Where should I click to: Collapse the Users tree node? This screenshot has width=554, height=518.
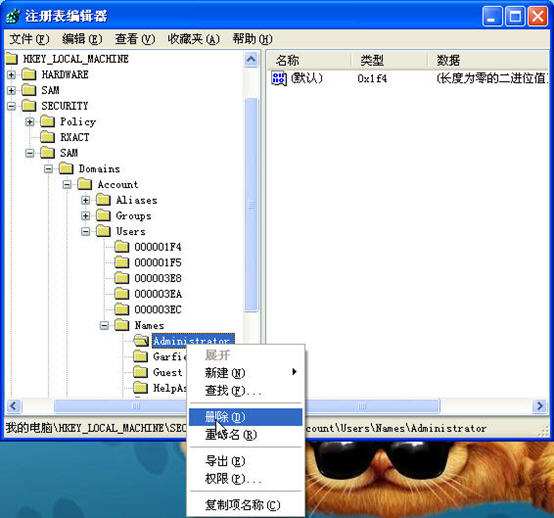(86, 231)
